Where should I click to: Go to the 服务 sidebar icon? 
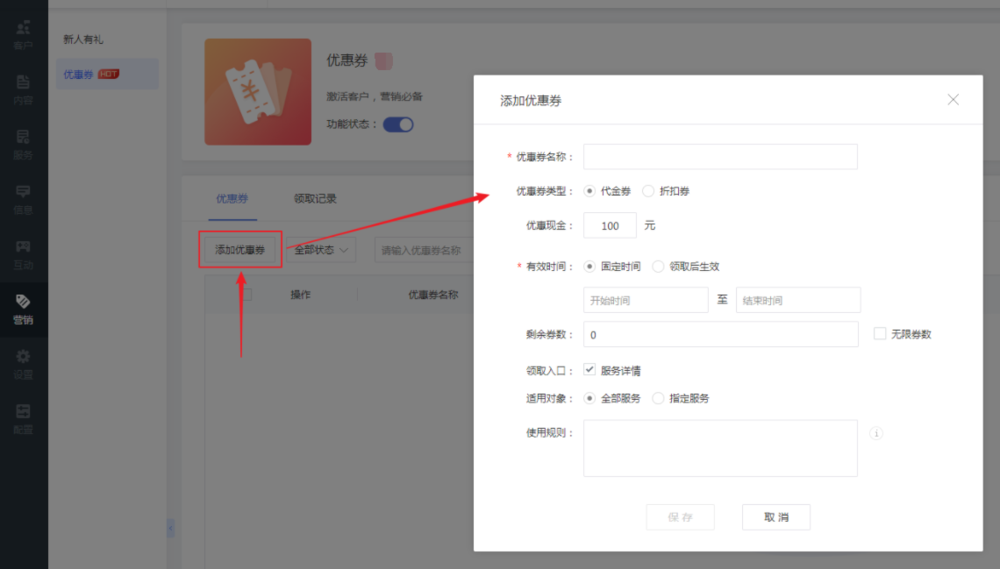23,144
